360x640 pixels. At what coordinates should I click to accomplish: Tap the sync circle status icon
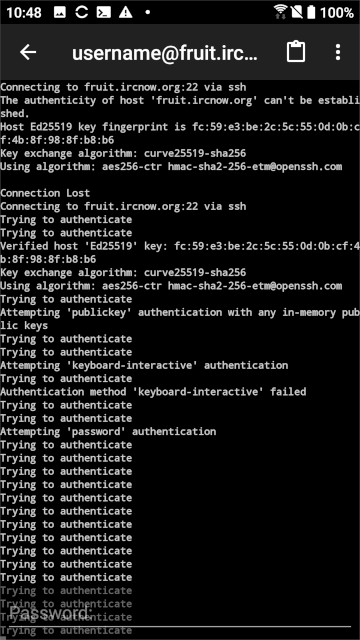82,12
